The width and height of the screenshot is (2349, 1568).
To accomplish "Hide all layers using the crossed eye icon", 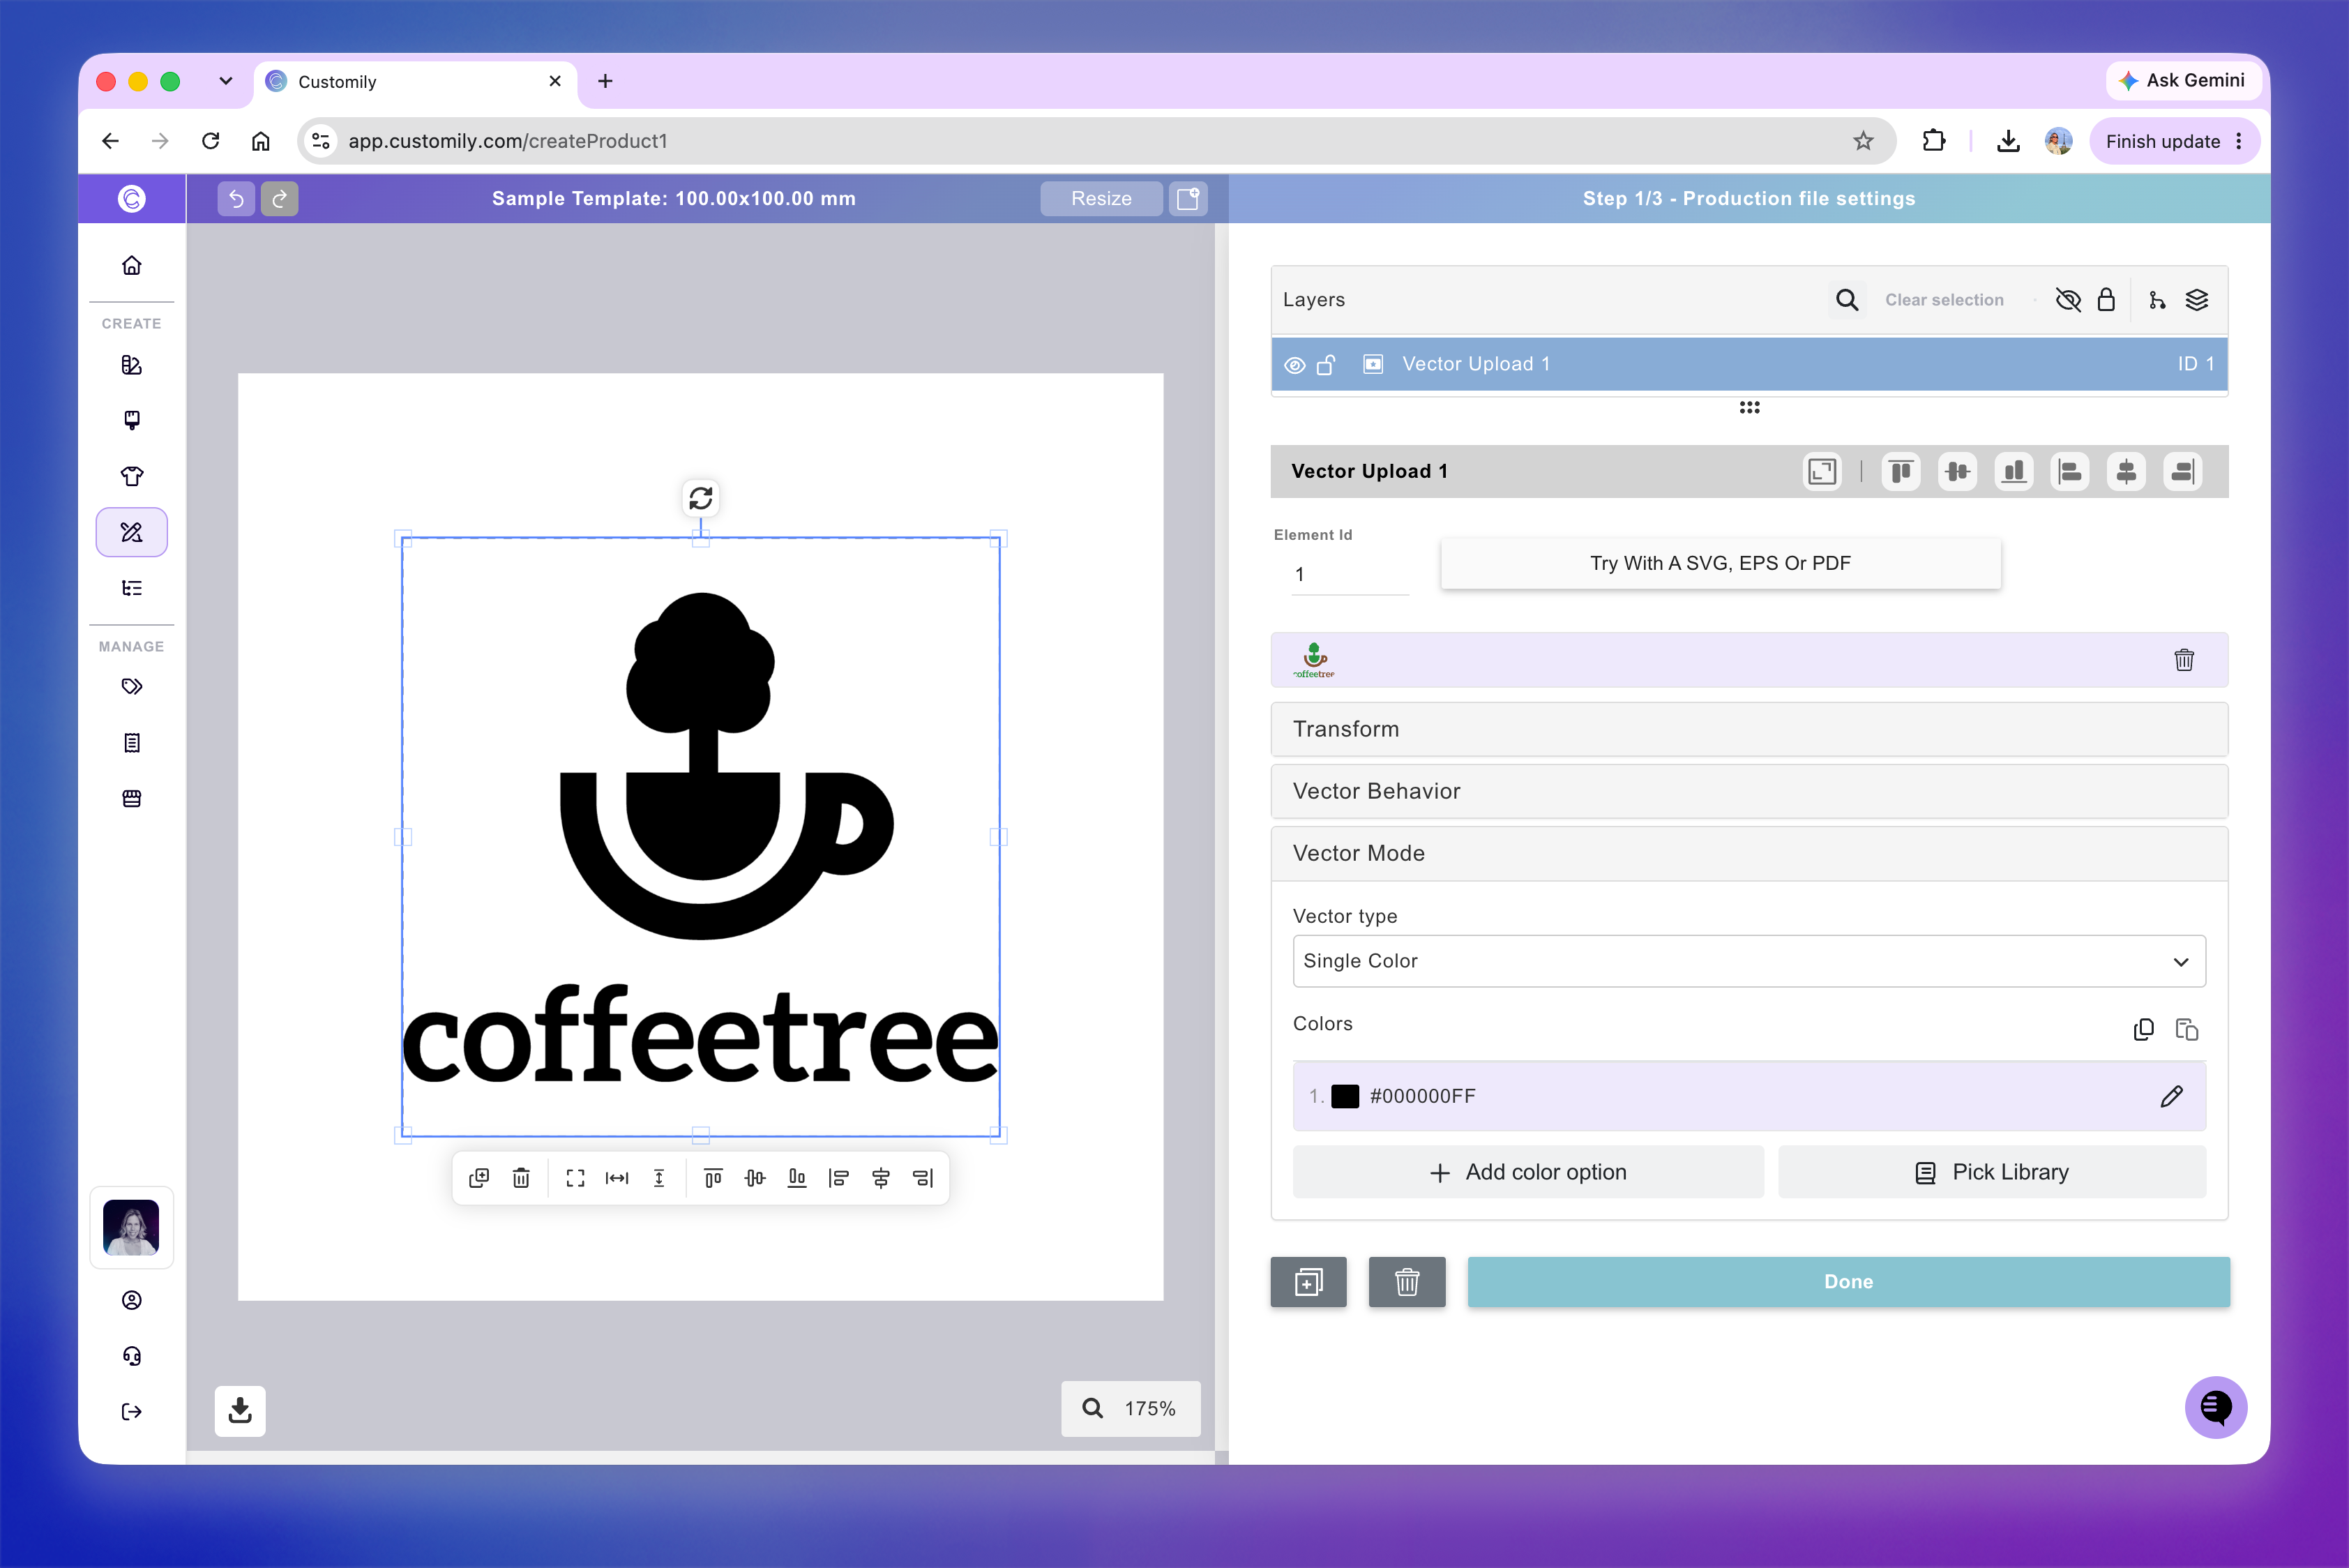I will (2068, 300).
